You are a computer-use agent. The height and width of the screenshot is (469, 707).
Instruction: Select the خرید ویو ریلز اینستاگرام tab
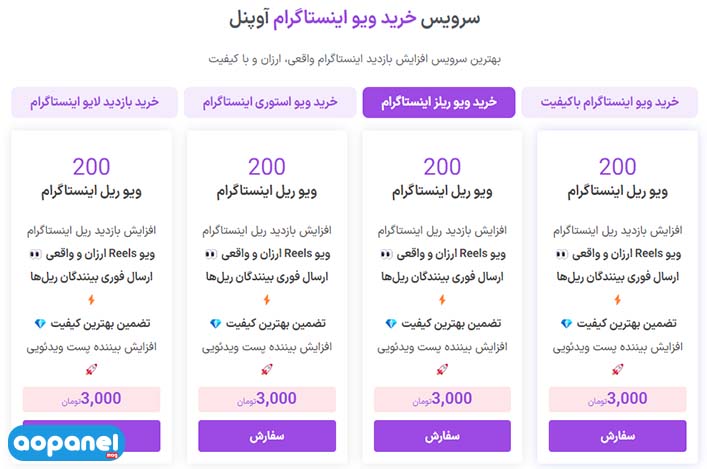(439, 102)
